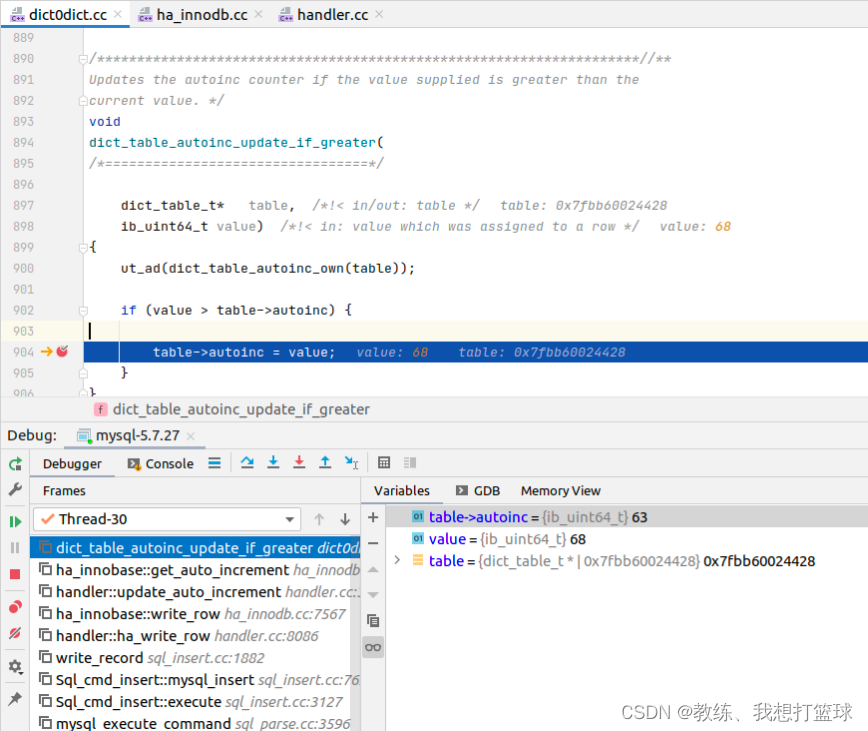
Task: Restore debug panel layout icon
Action: pos(410,463)
